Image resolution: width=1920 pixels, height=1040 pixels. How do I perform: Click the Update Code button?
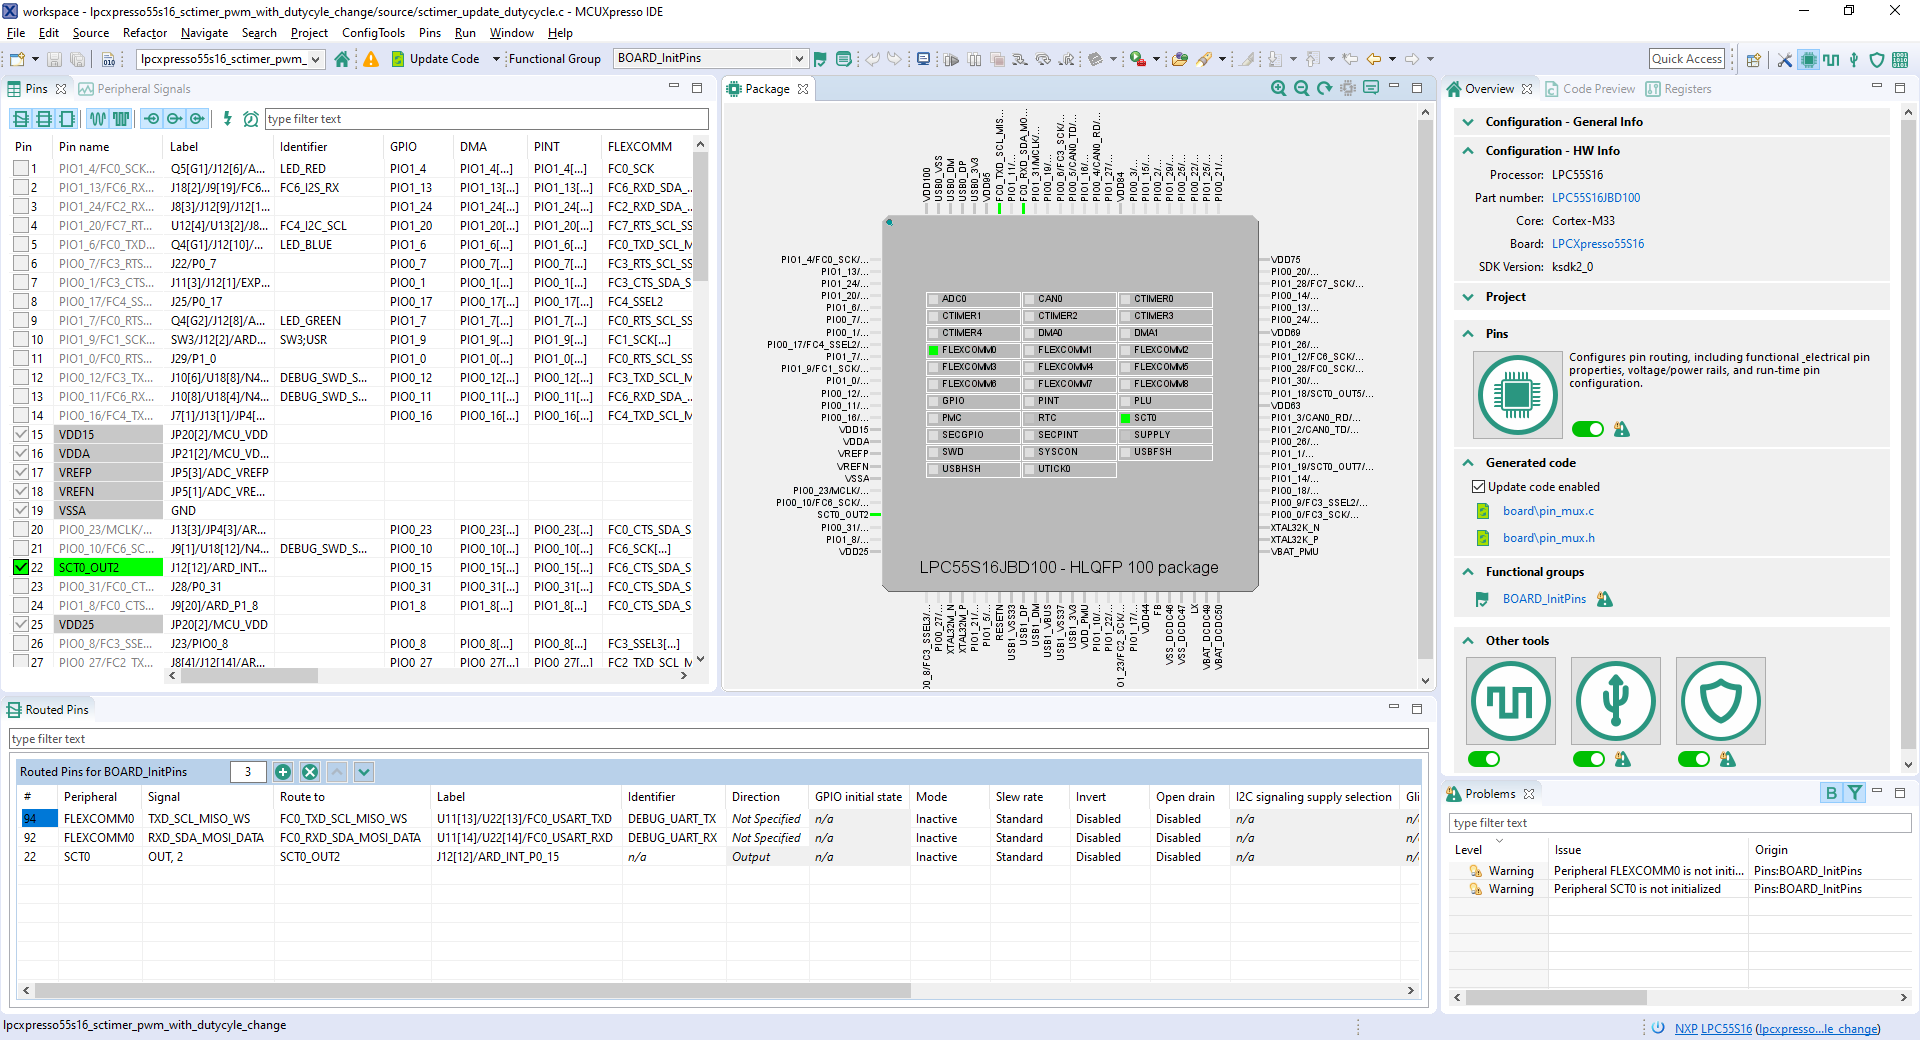pyautogui.click(x=435, y=59)
